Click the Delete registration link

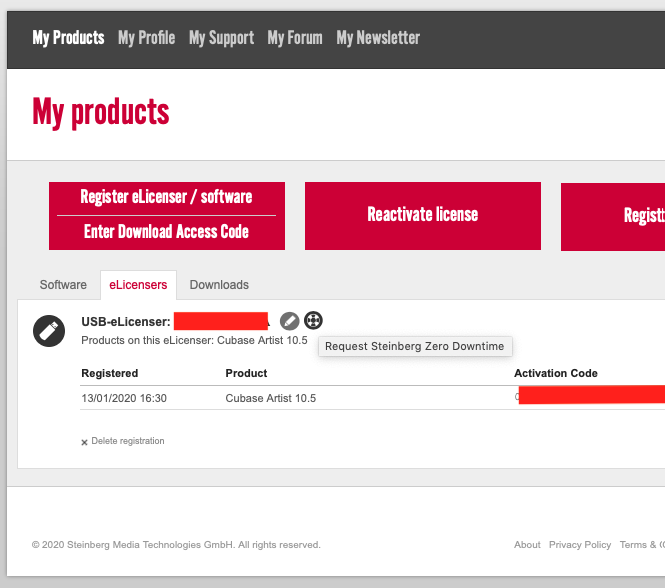[128, 441]
